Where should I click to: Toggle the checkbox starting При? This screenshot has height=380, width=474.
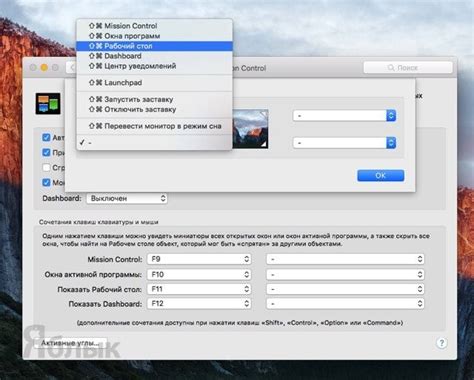coord(46,152)
